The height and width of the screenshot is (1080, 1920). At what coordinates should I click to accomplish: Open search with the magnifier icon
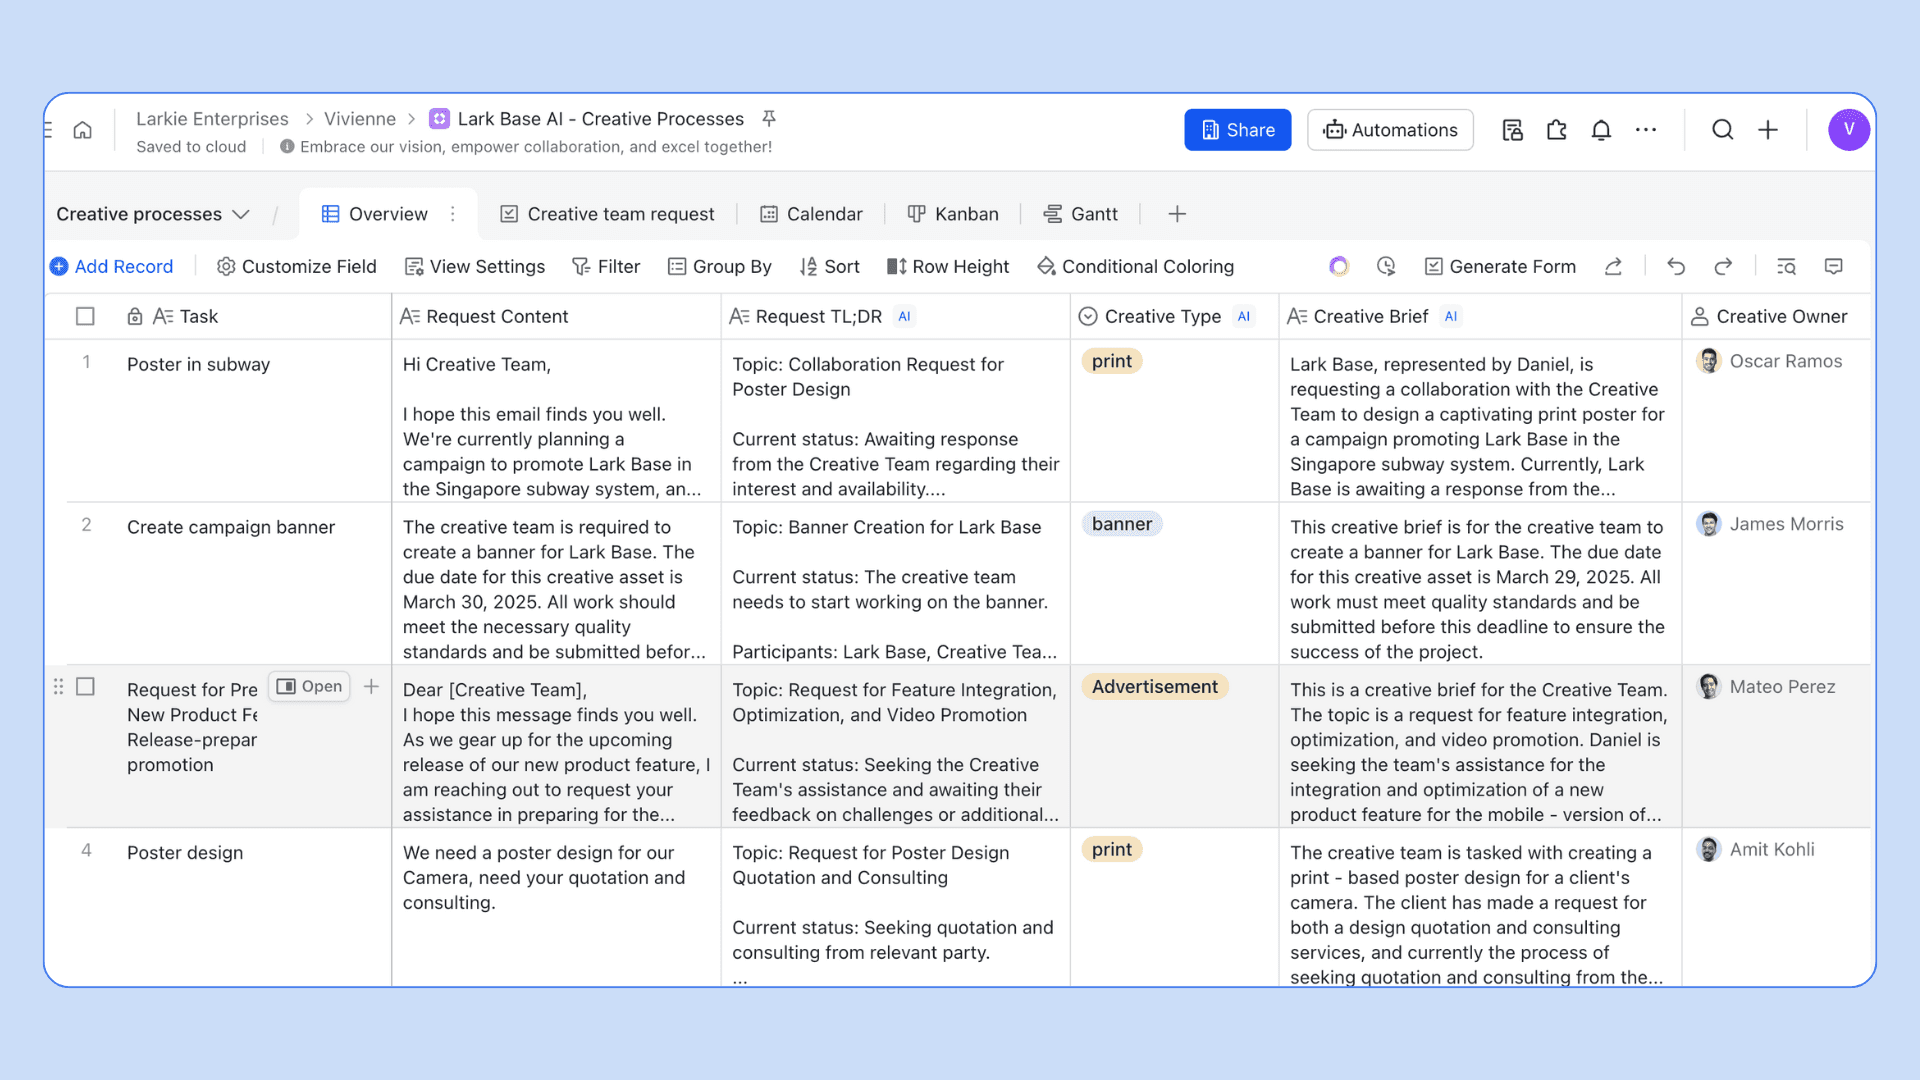click(1722, 130)
